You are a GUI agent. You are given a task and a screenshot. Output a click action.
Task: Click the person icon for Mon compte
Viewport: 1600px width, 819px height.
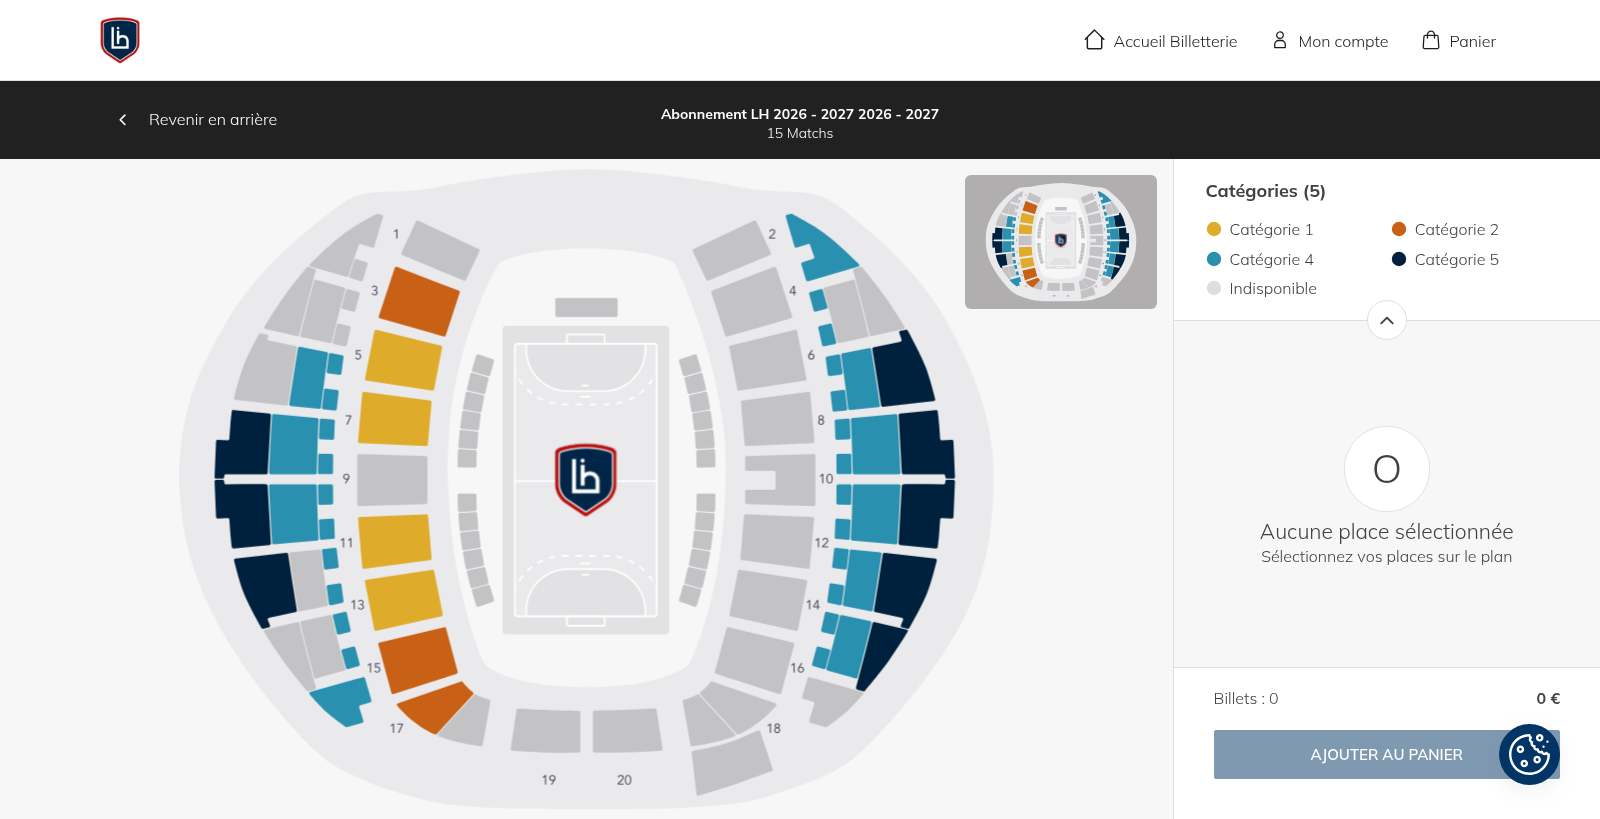[1279, 40]
